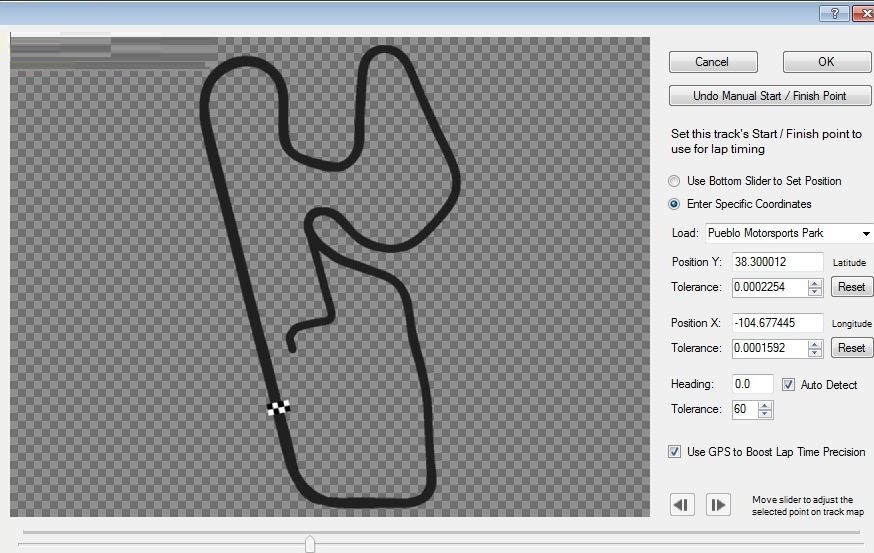Screen dimensions: 874x553
Task: Toggle Use GPS to Boost Lap Time Precision
Action: click(675, 452)
